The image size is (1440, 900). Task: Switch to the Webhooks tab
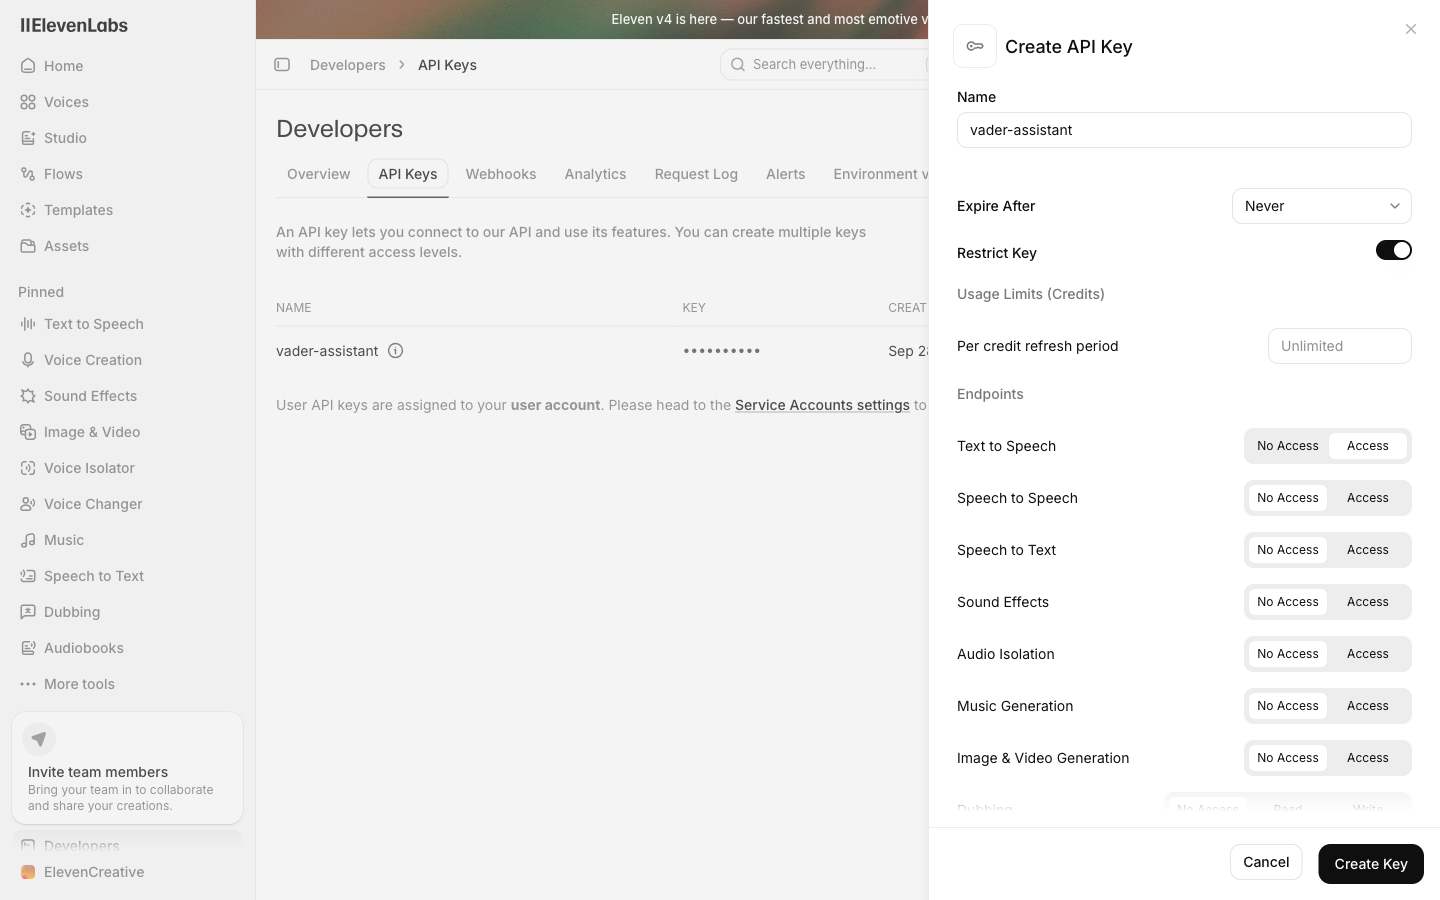[501, 174]
